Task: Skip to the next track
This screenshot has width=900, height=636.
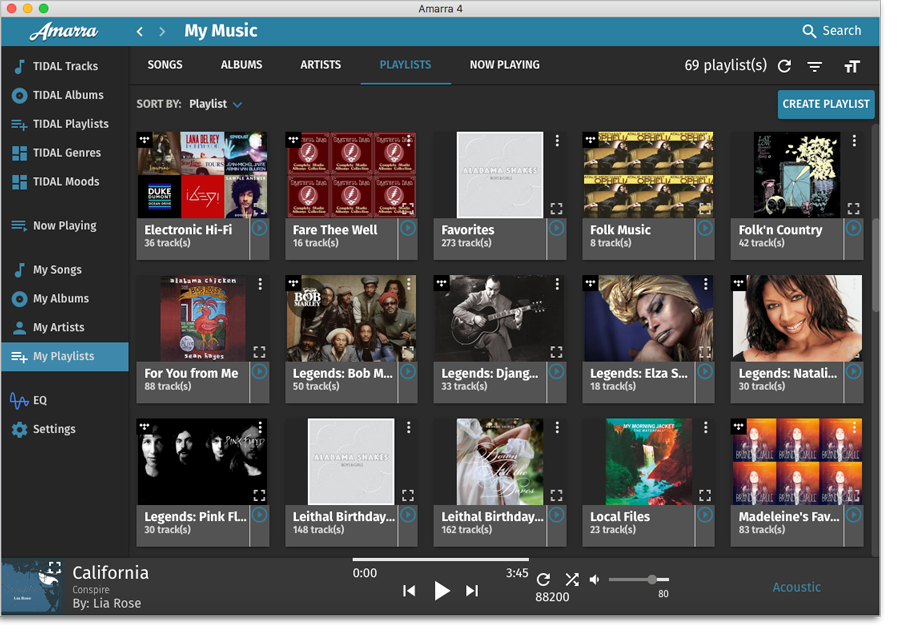Action: pos(472,591)
